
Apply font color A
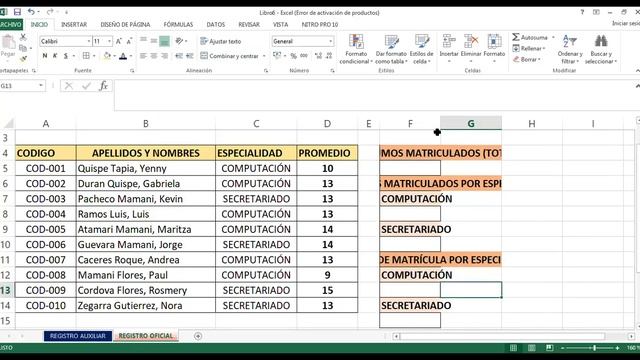click(123, 56)
